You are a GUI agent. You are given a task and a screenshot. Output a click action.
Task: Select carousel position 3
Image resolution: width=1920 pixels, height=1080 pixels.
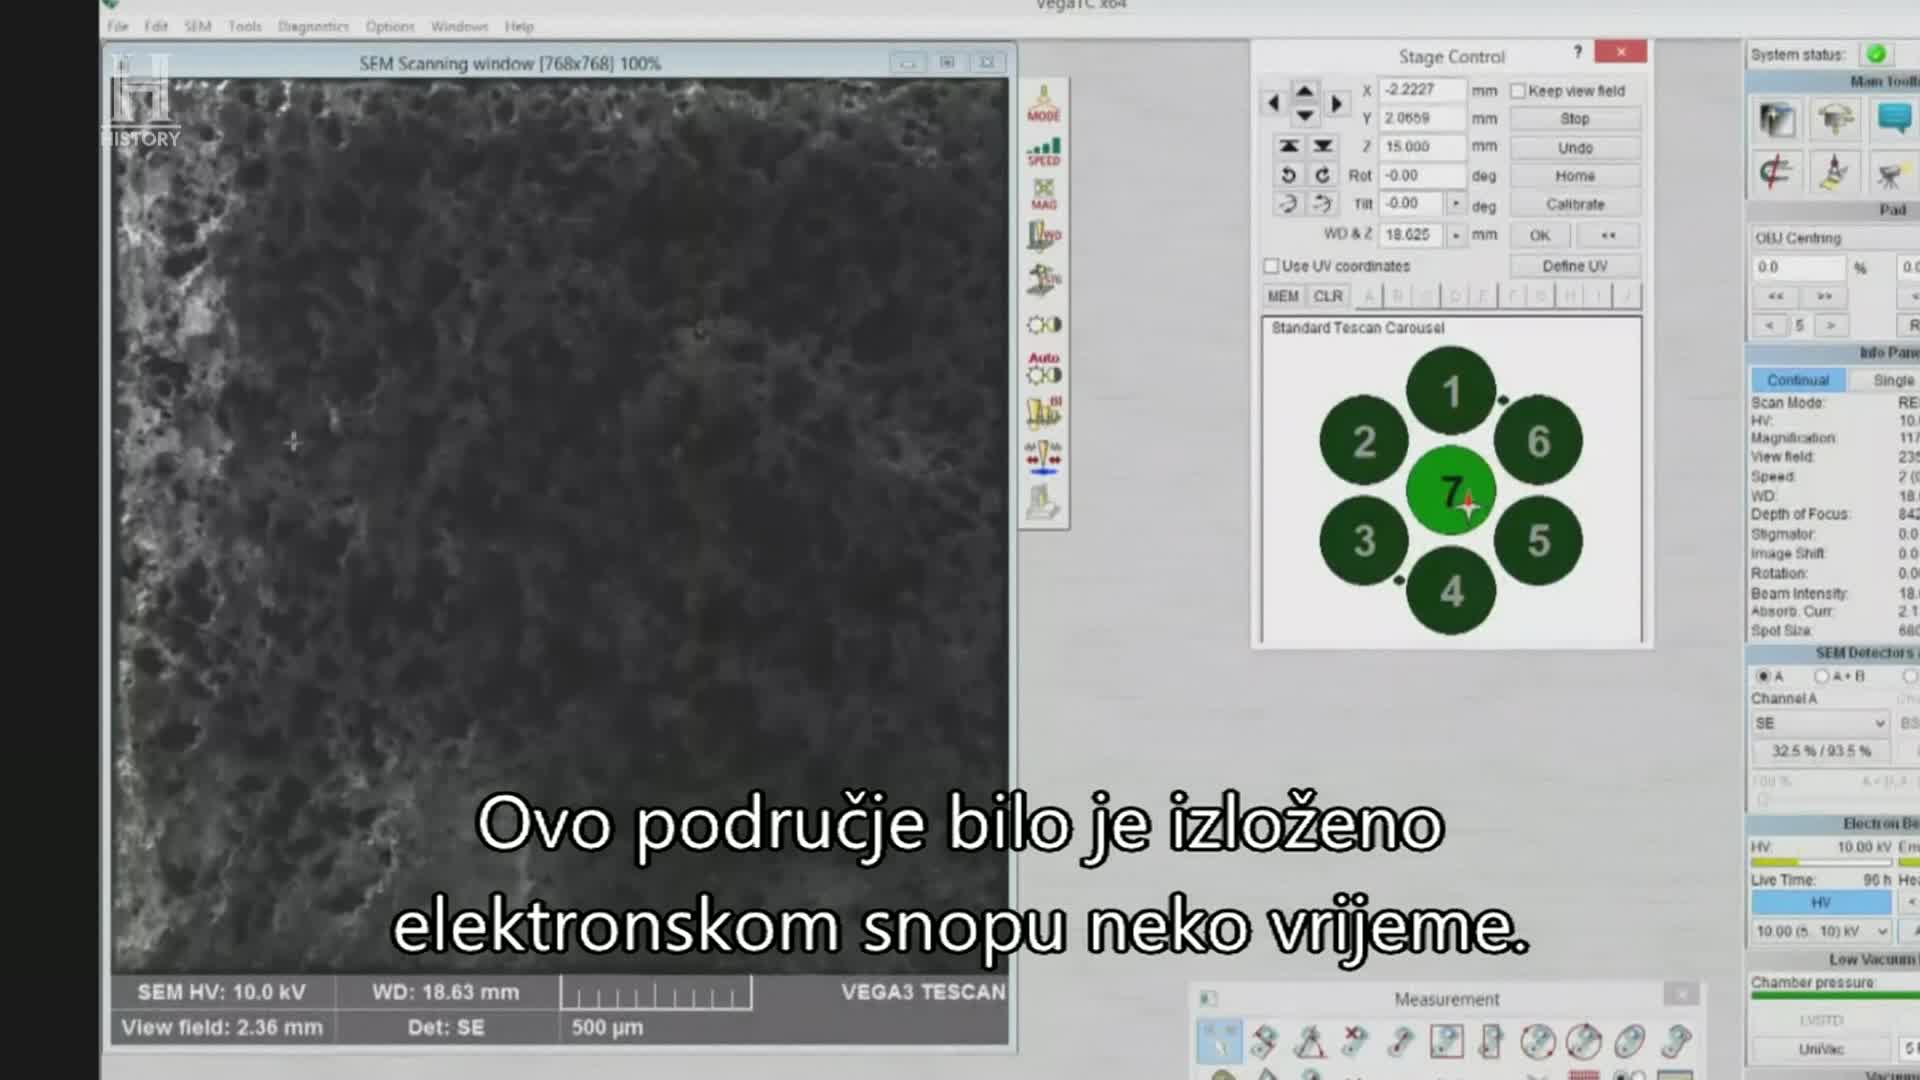(x=1364, y=541)
